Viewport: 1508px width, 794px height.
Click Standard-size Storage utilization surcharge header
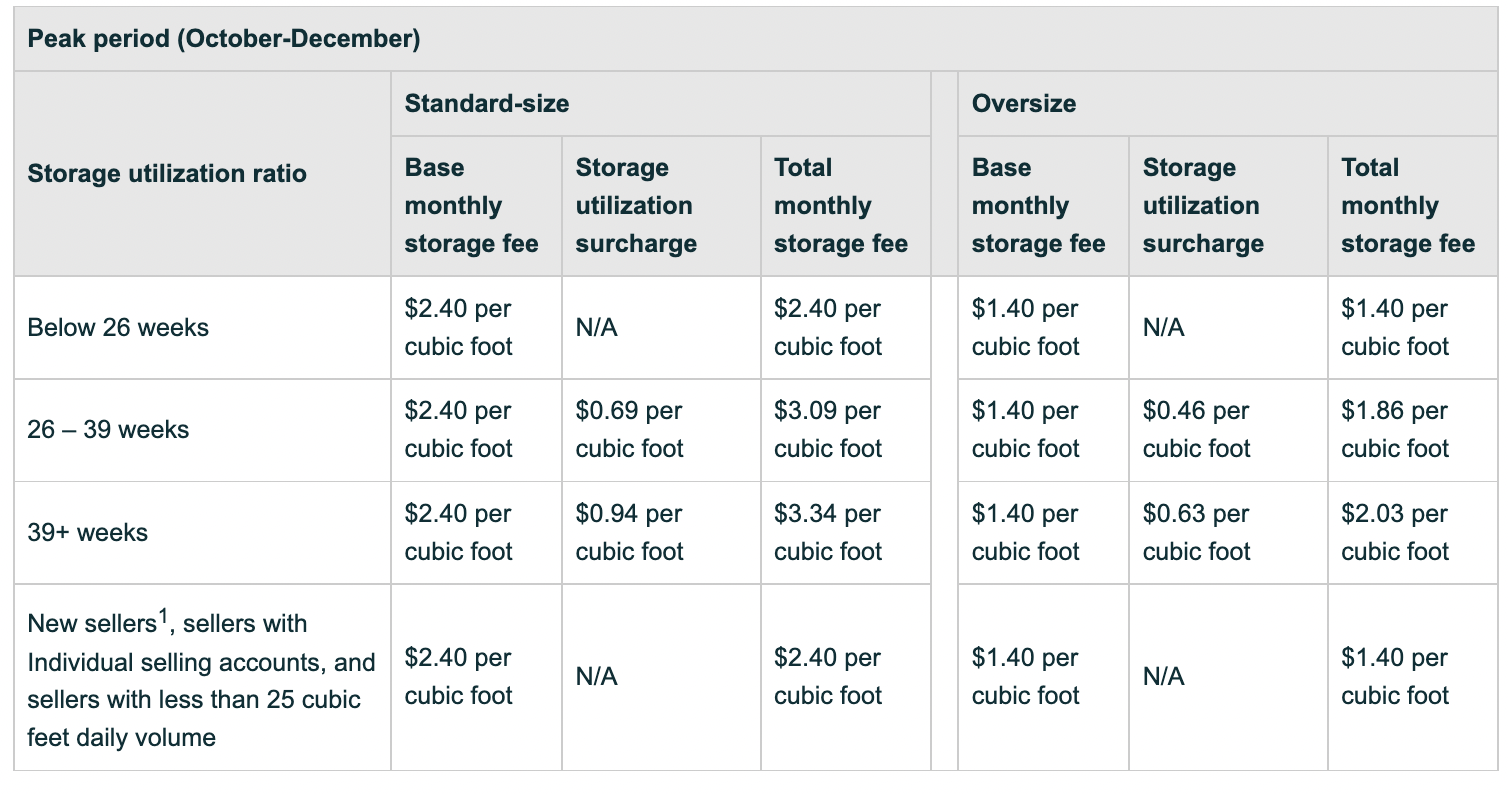[x=636, y=206]
